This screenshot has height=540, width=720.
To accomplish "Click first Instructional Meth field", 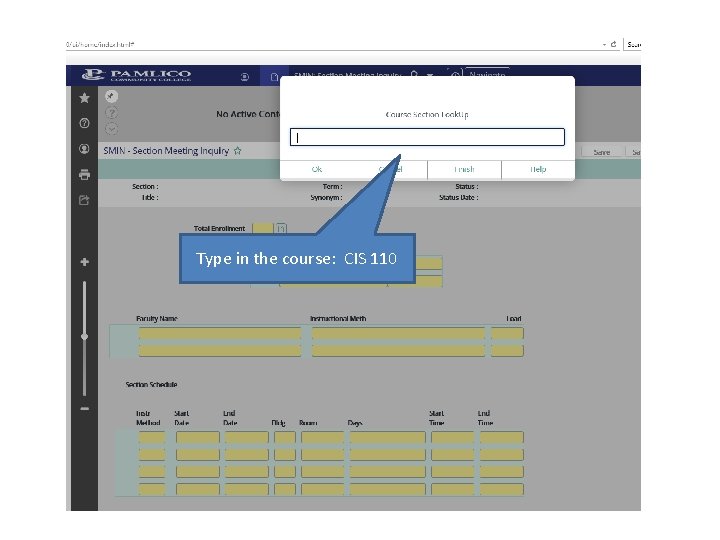I will click(x=398, y=333).
